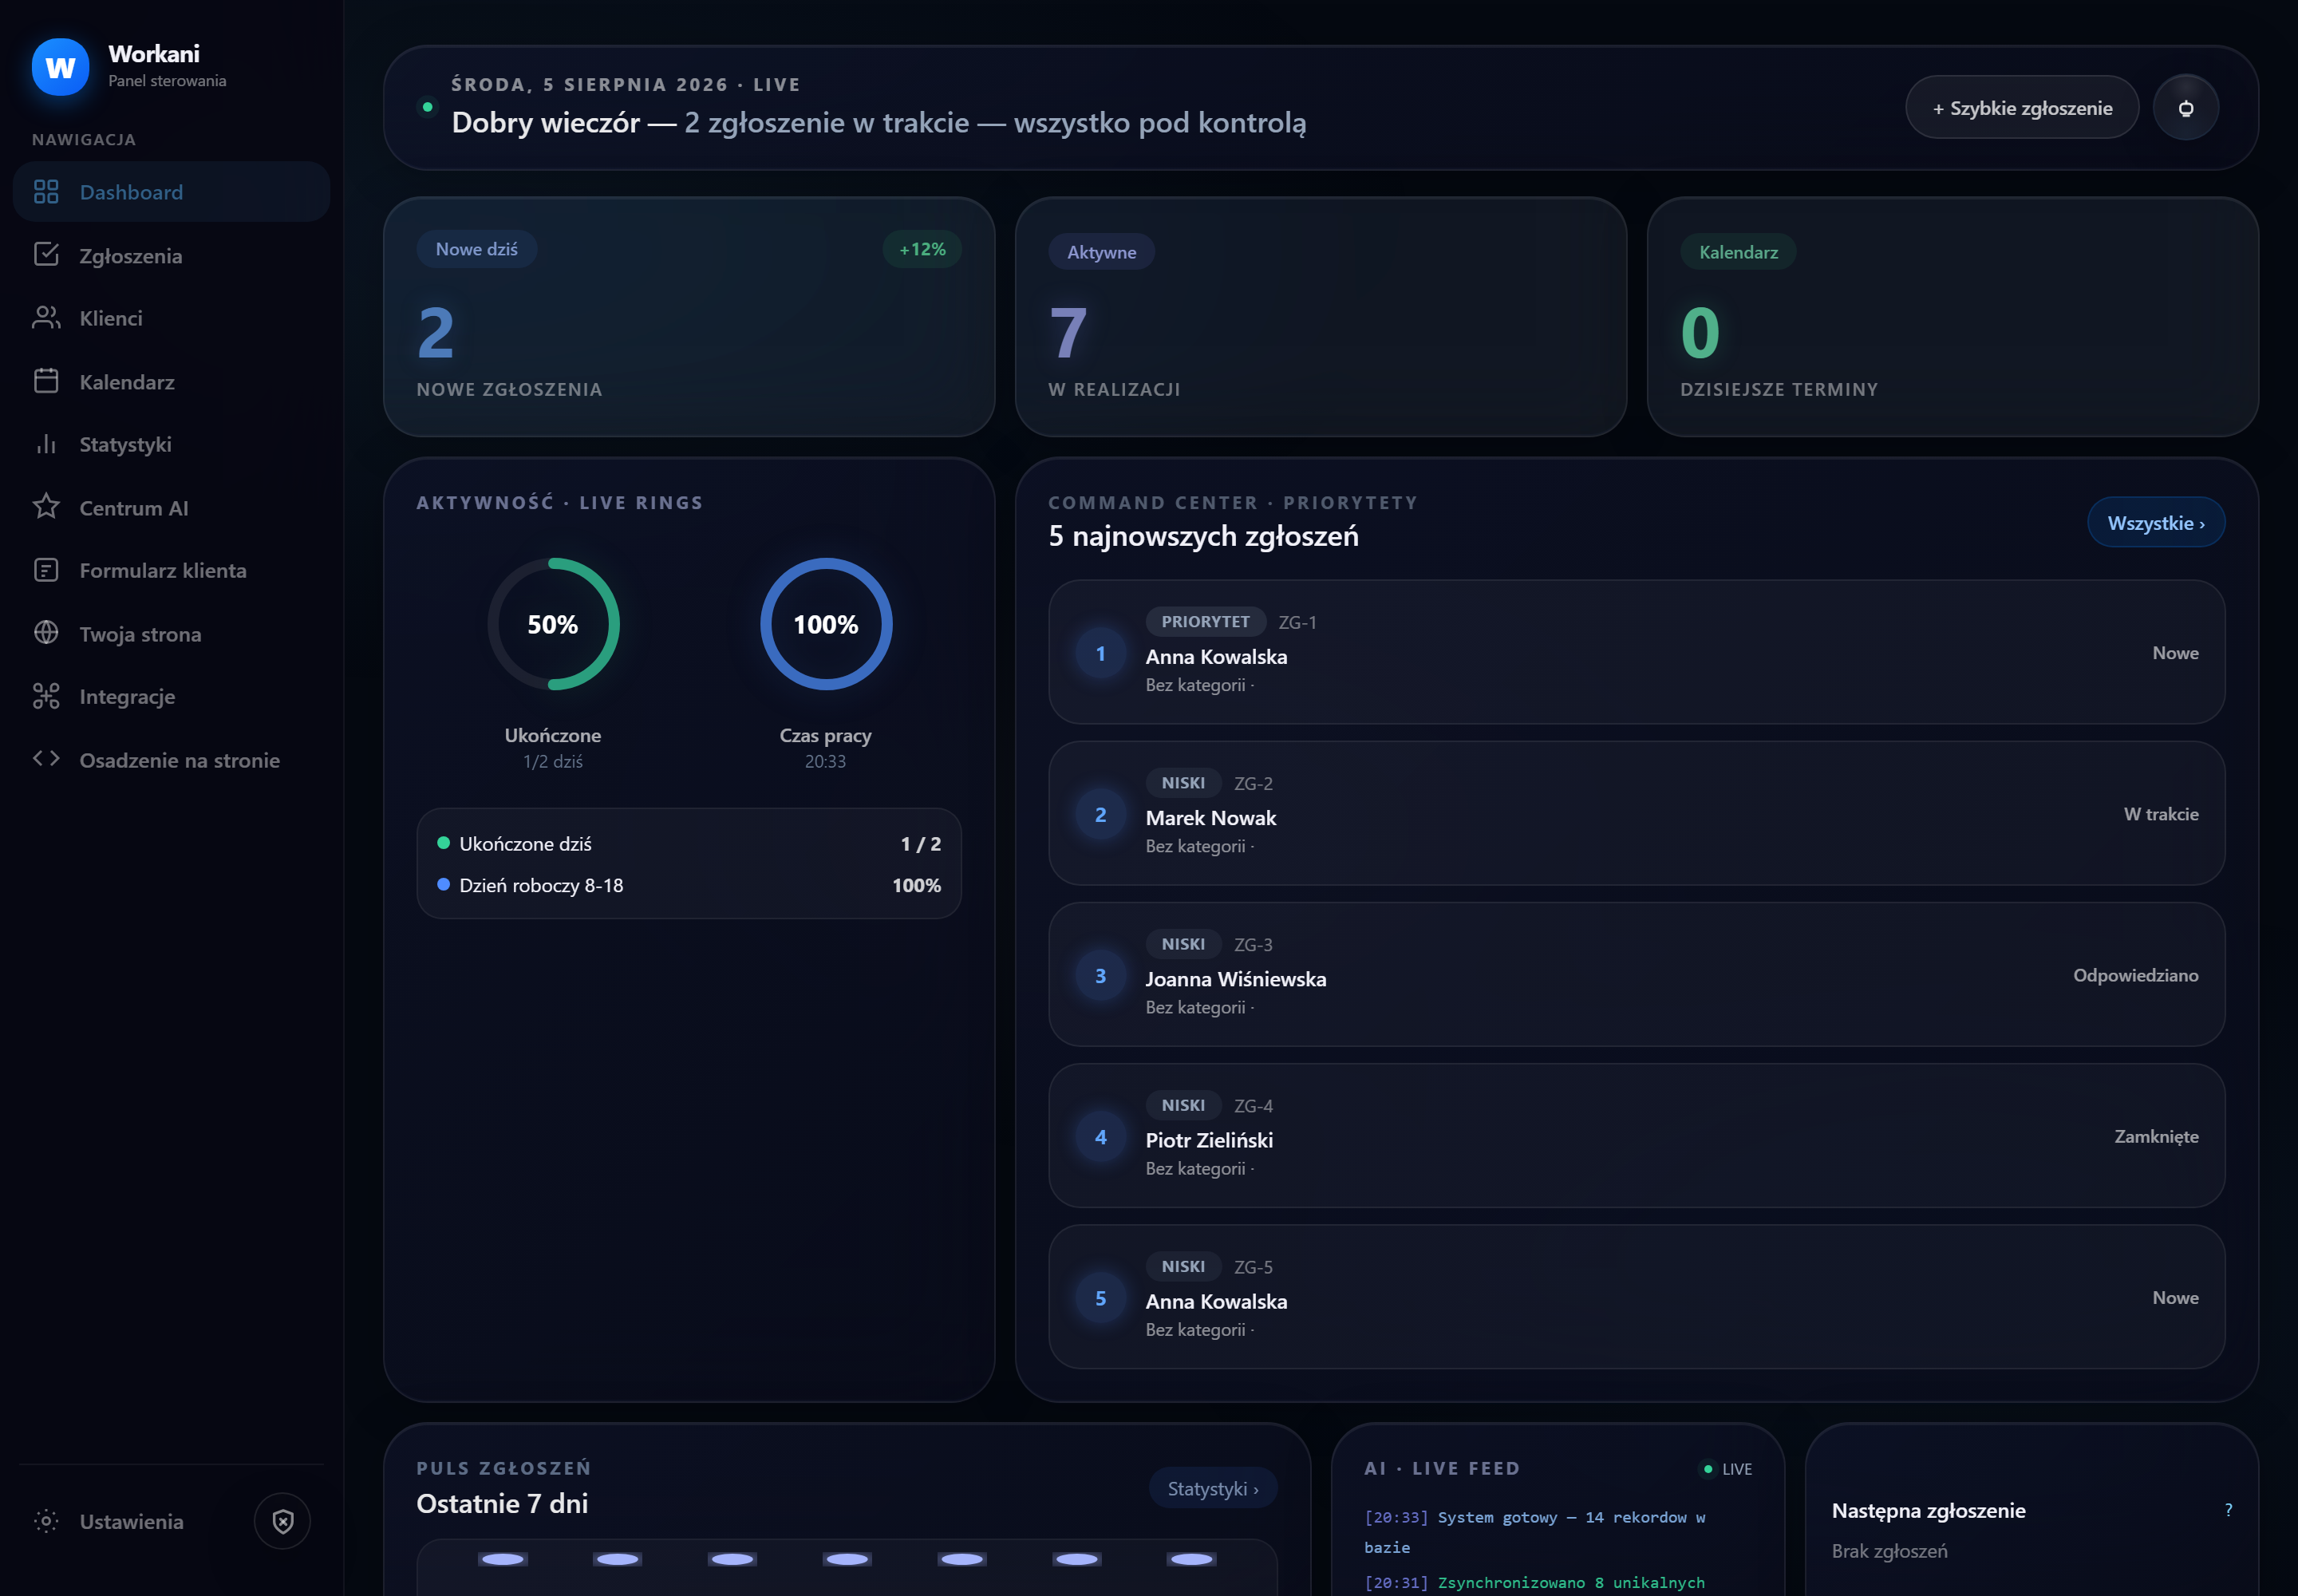Open Dzisiejsze terminy stat card showing 0
This screenshot has width=2298, height=1596.
1952,317
